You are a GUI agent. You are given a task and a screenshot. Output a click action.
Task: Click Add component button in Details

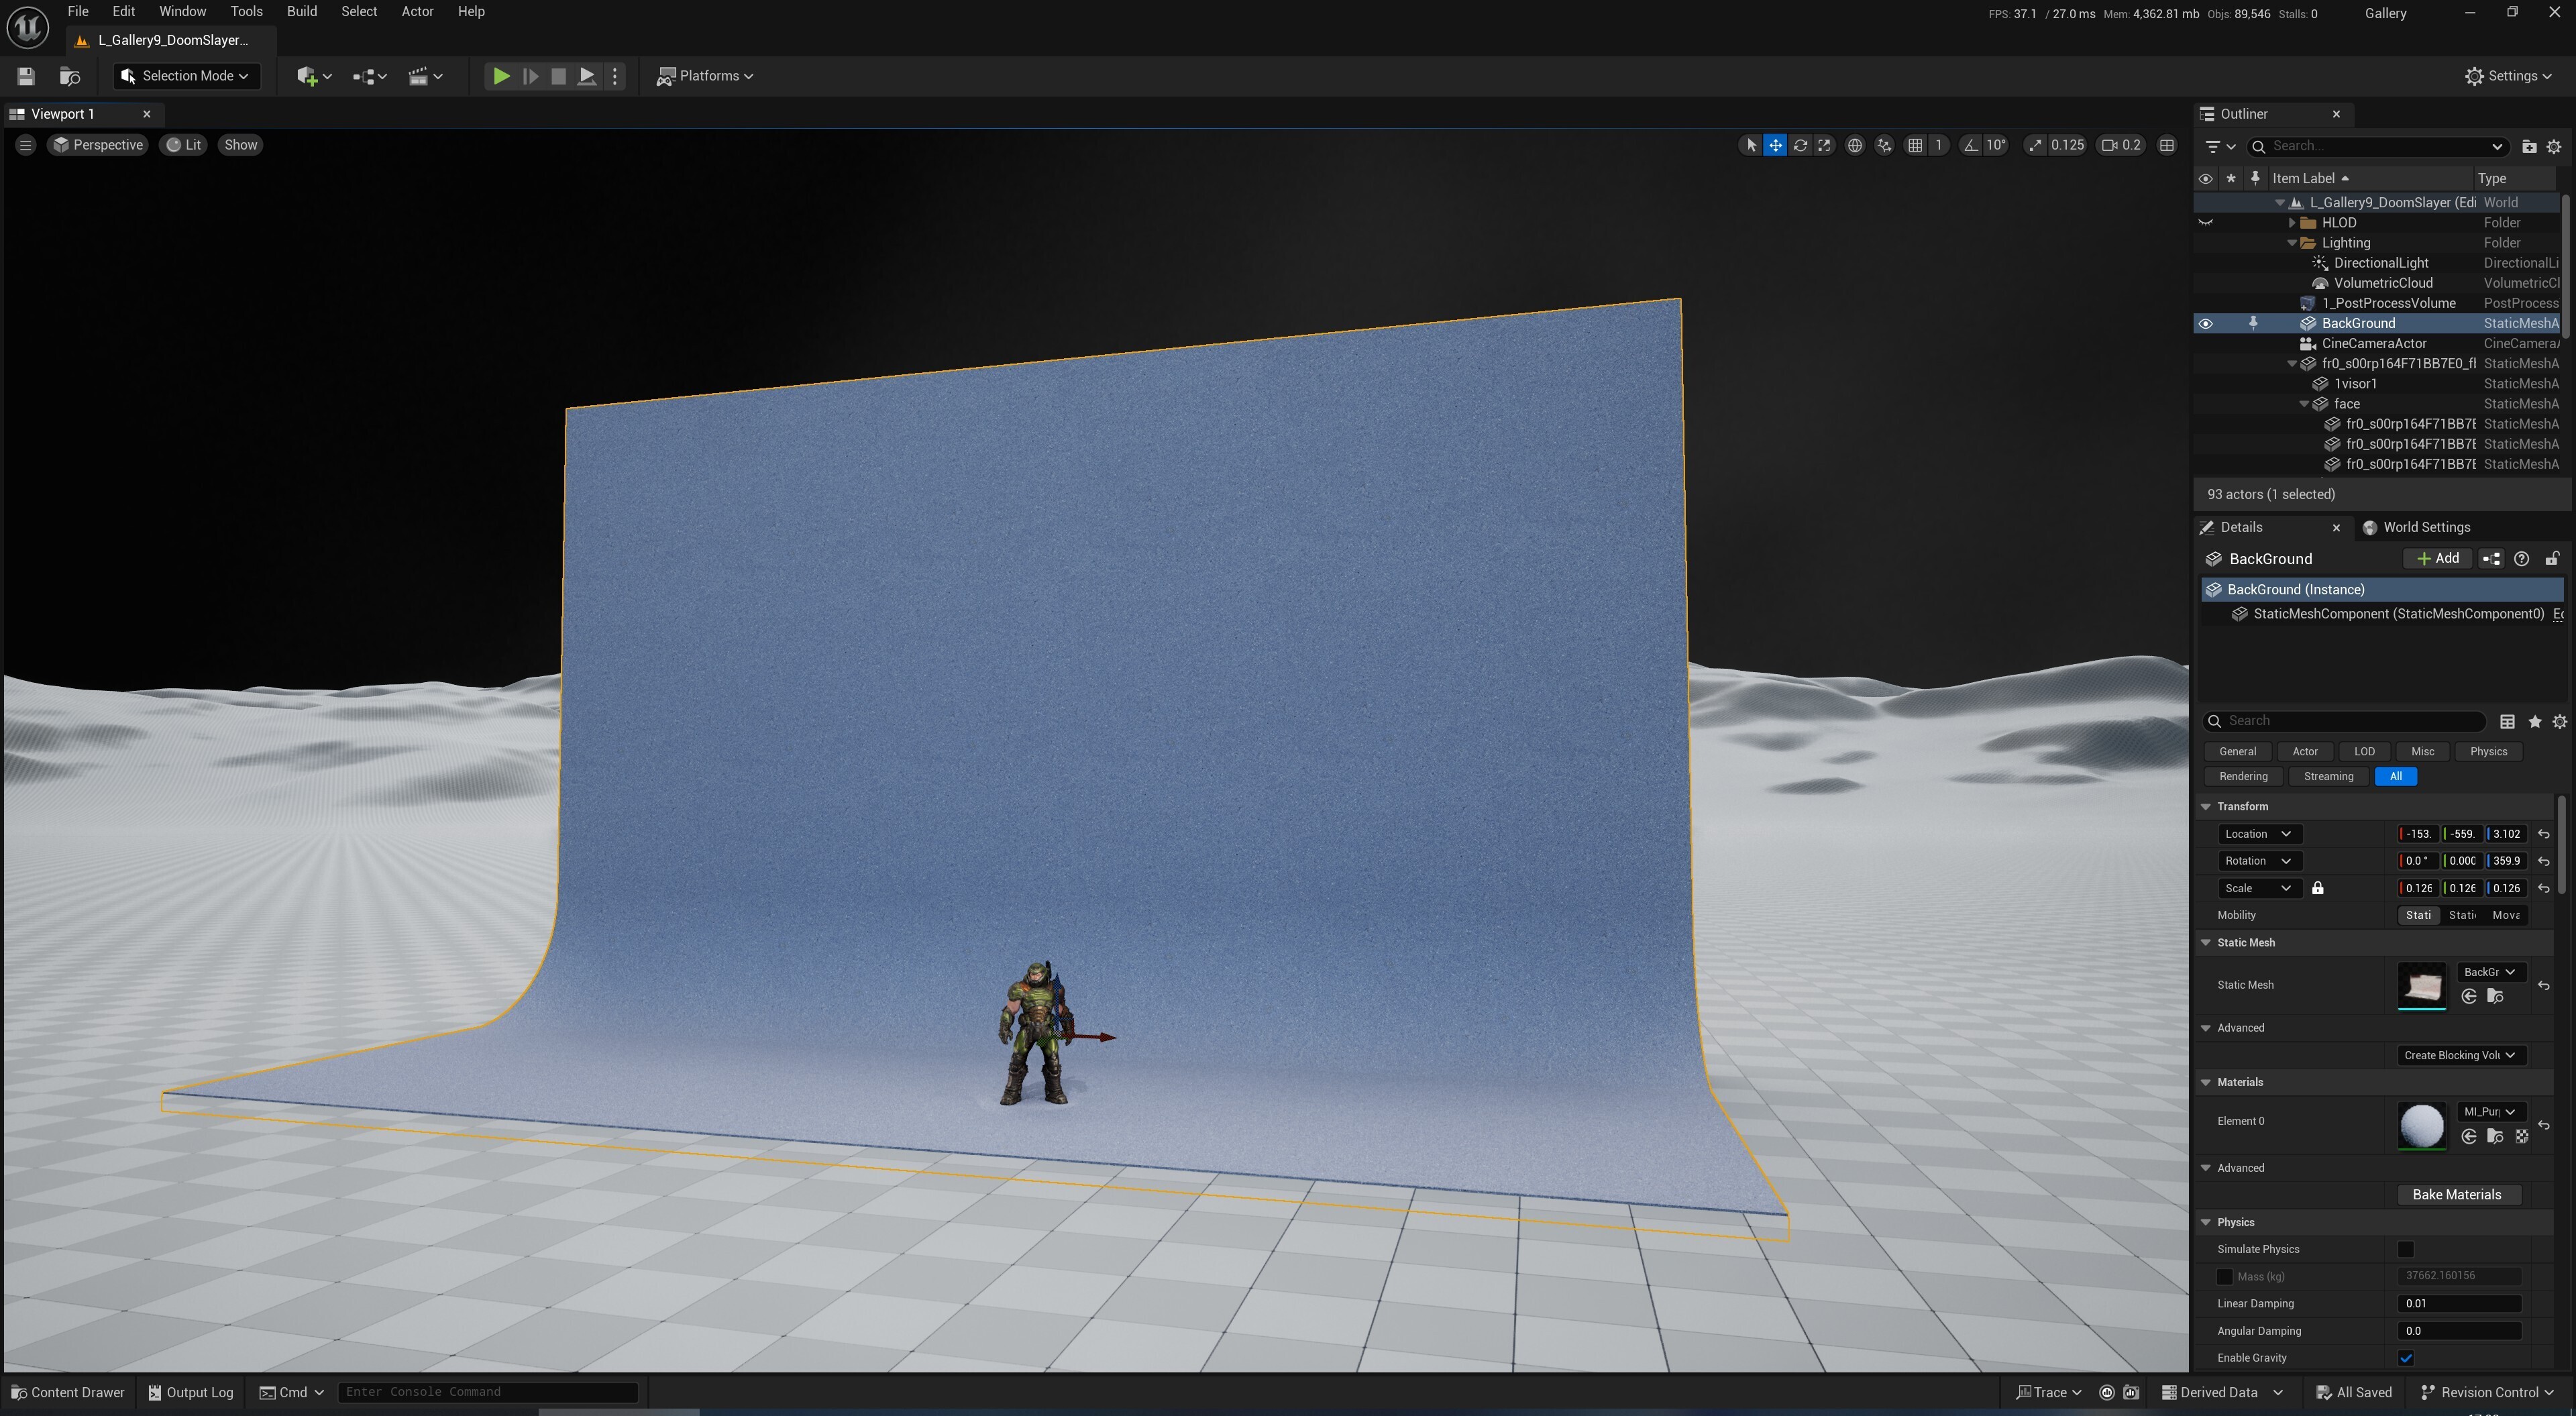point(2437,559)
